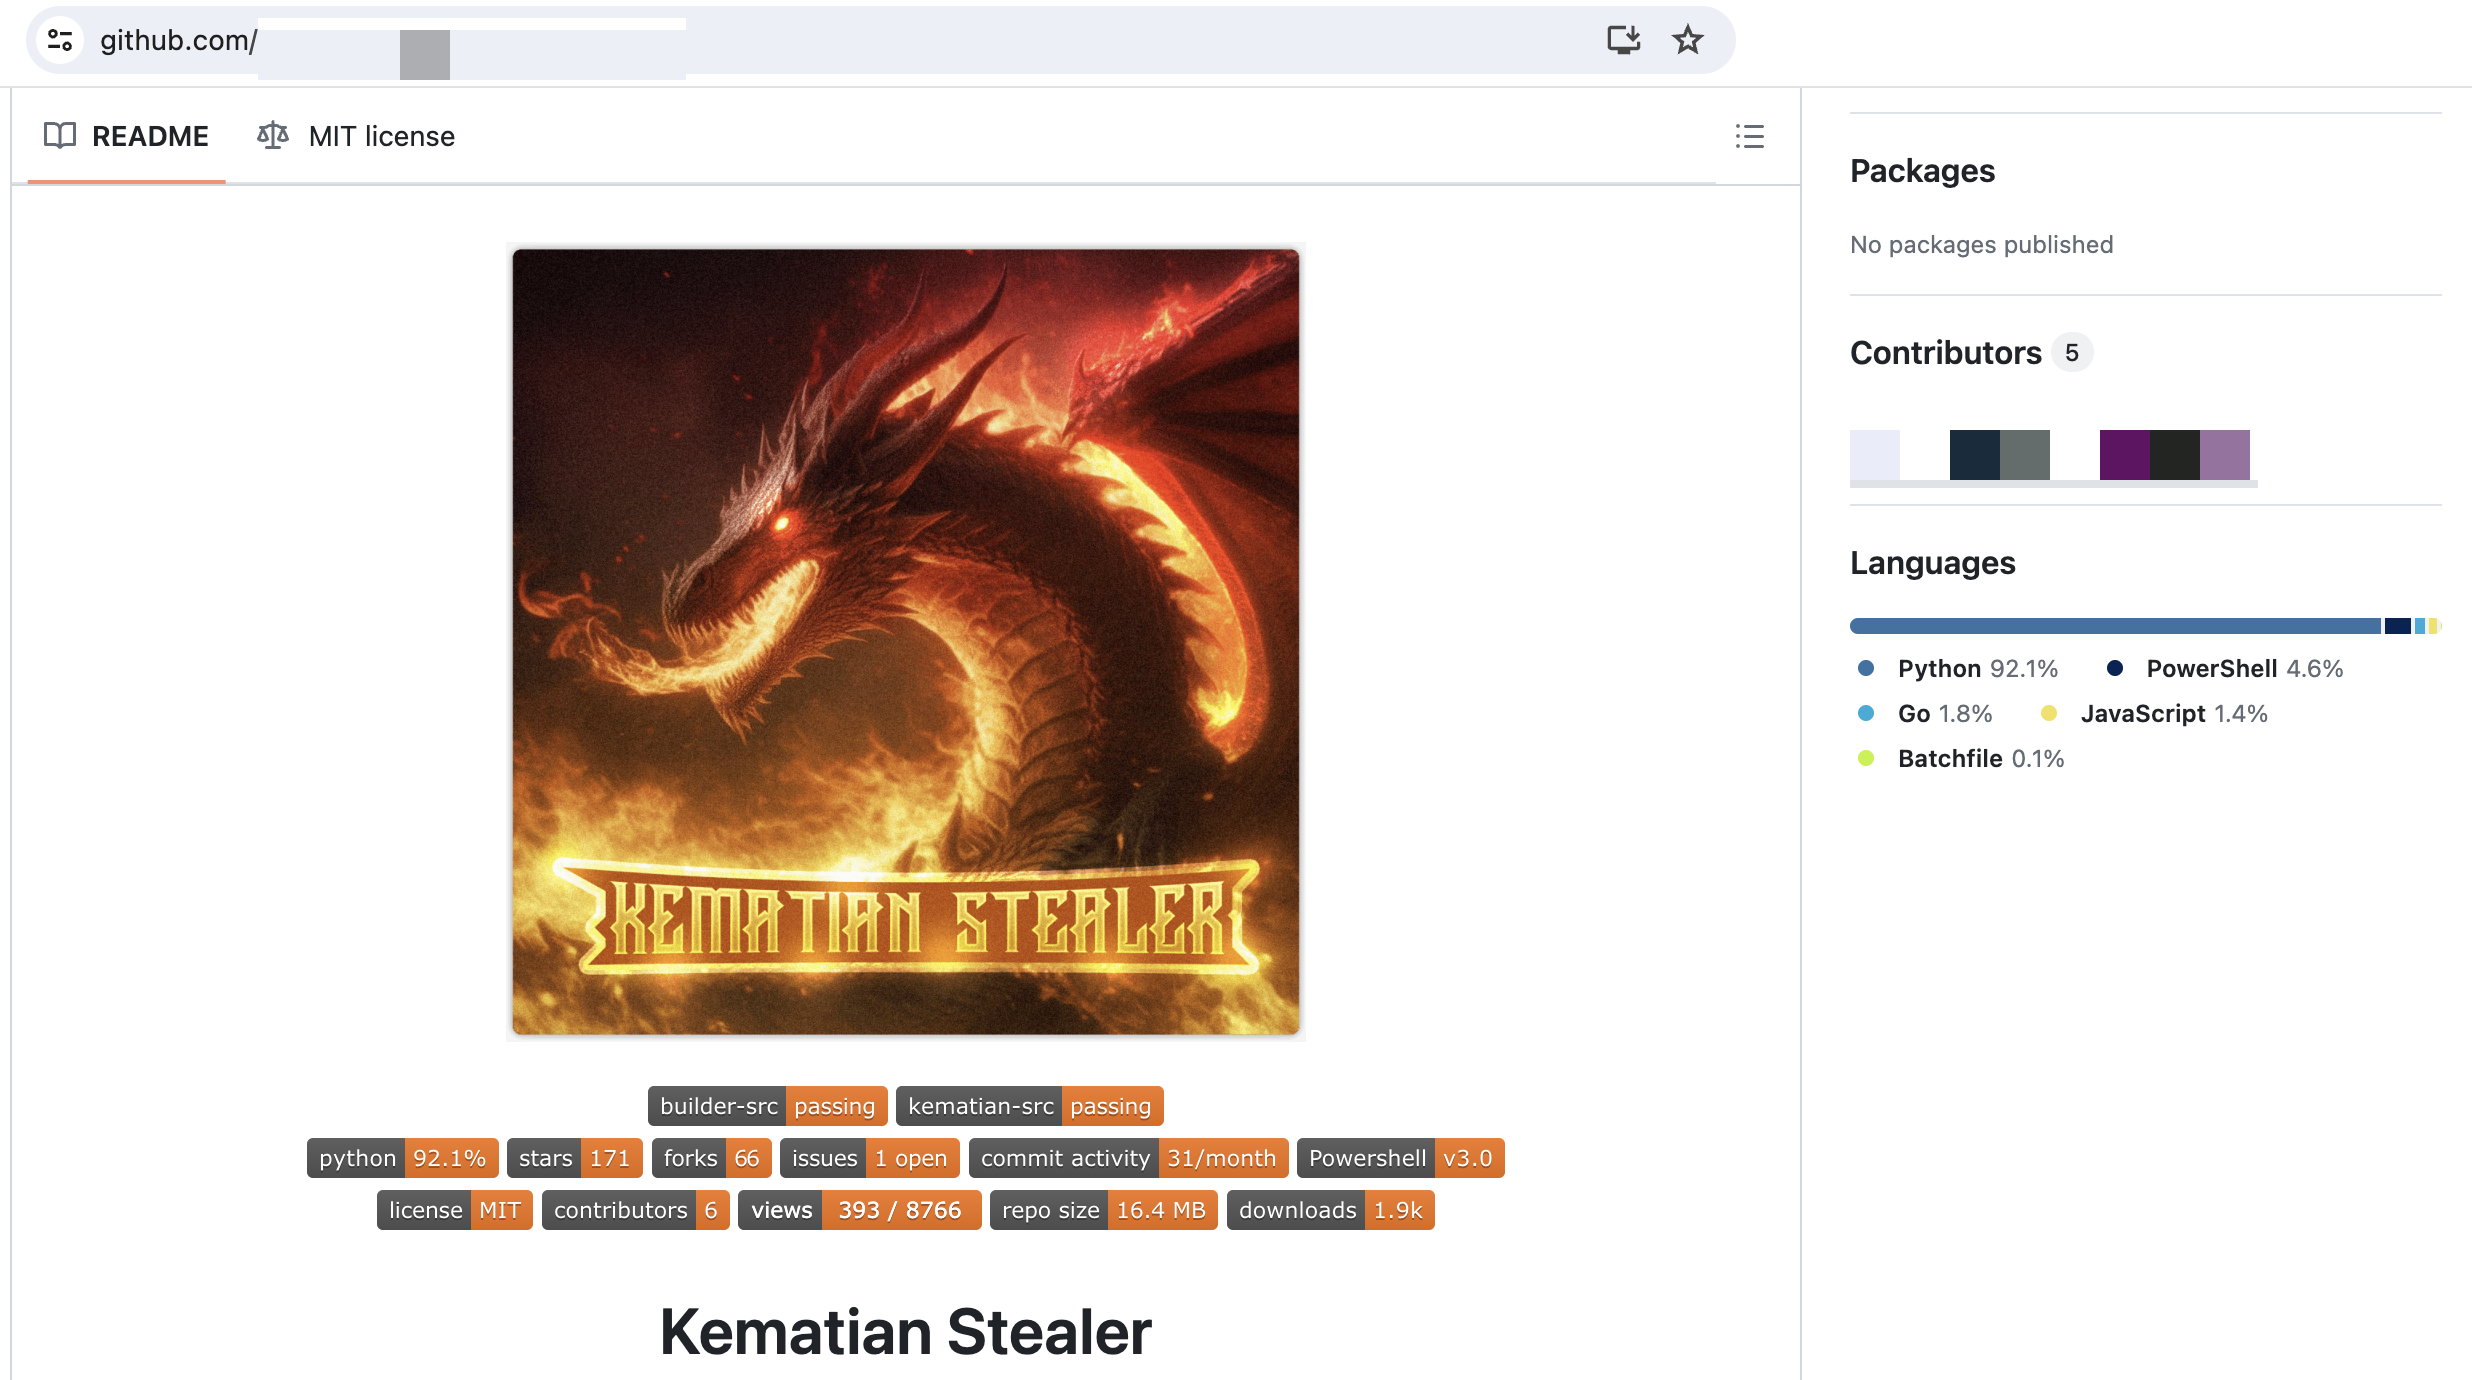Select Batchfile 0.1% language entry
Viewport: 2472px width, 1380px height.
(x=1961, y=759)
